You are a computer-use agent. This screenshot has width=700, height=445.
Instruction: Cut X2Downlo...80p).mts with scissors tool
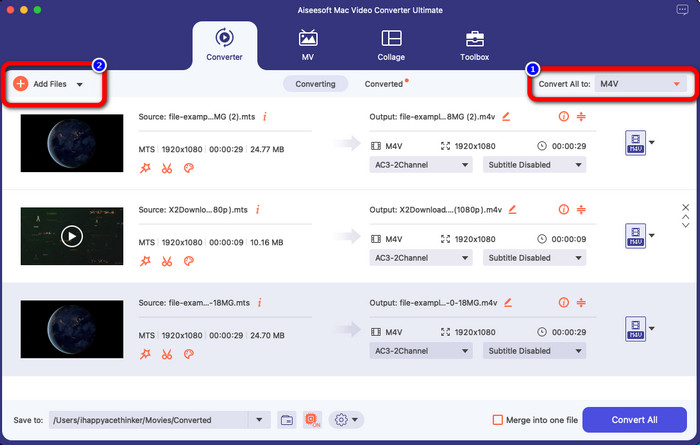[x=167, y=261]
